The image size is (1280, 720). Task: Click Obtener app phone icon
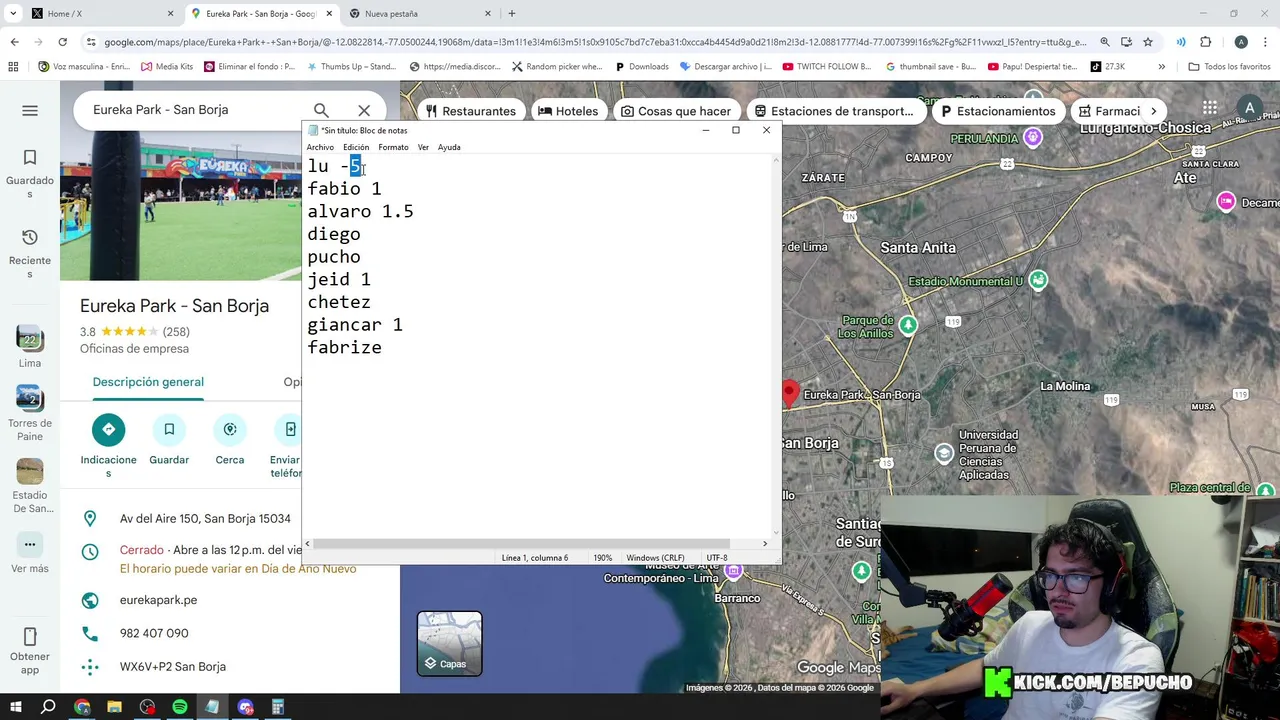(30, 637)
